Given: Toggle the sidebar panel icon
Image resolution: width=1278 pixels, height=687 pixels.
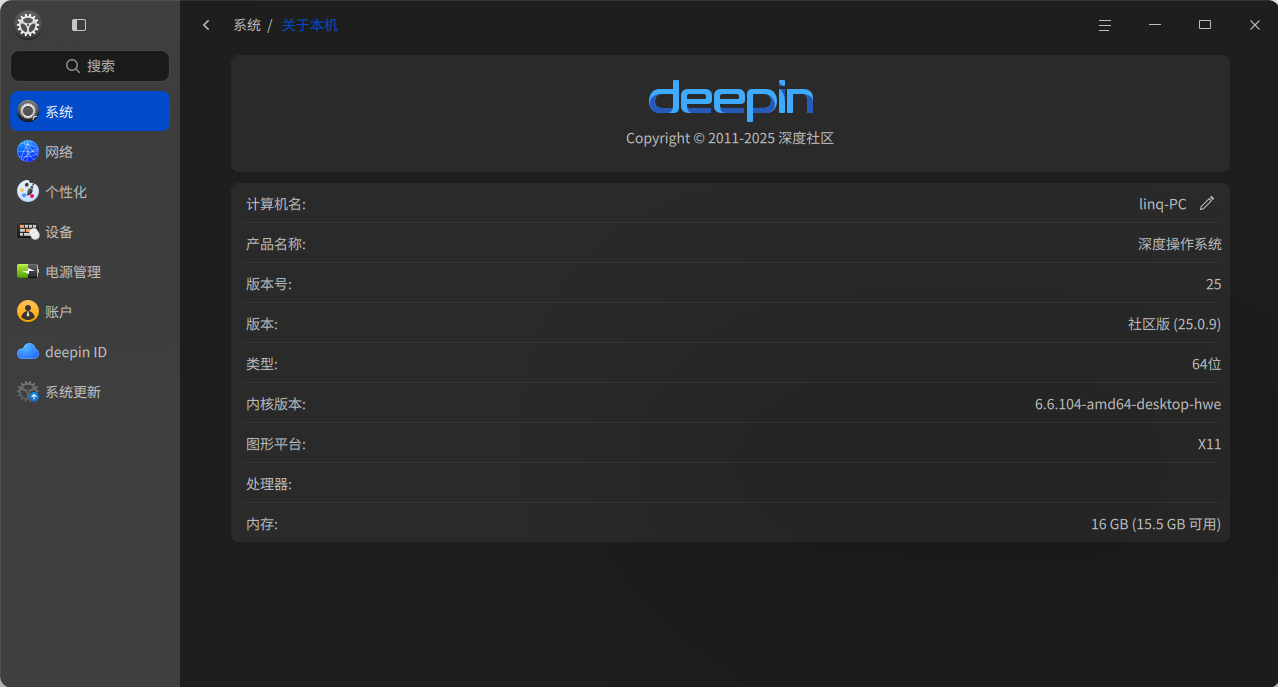Looking at the screenshot, I should point(79,25).
